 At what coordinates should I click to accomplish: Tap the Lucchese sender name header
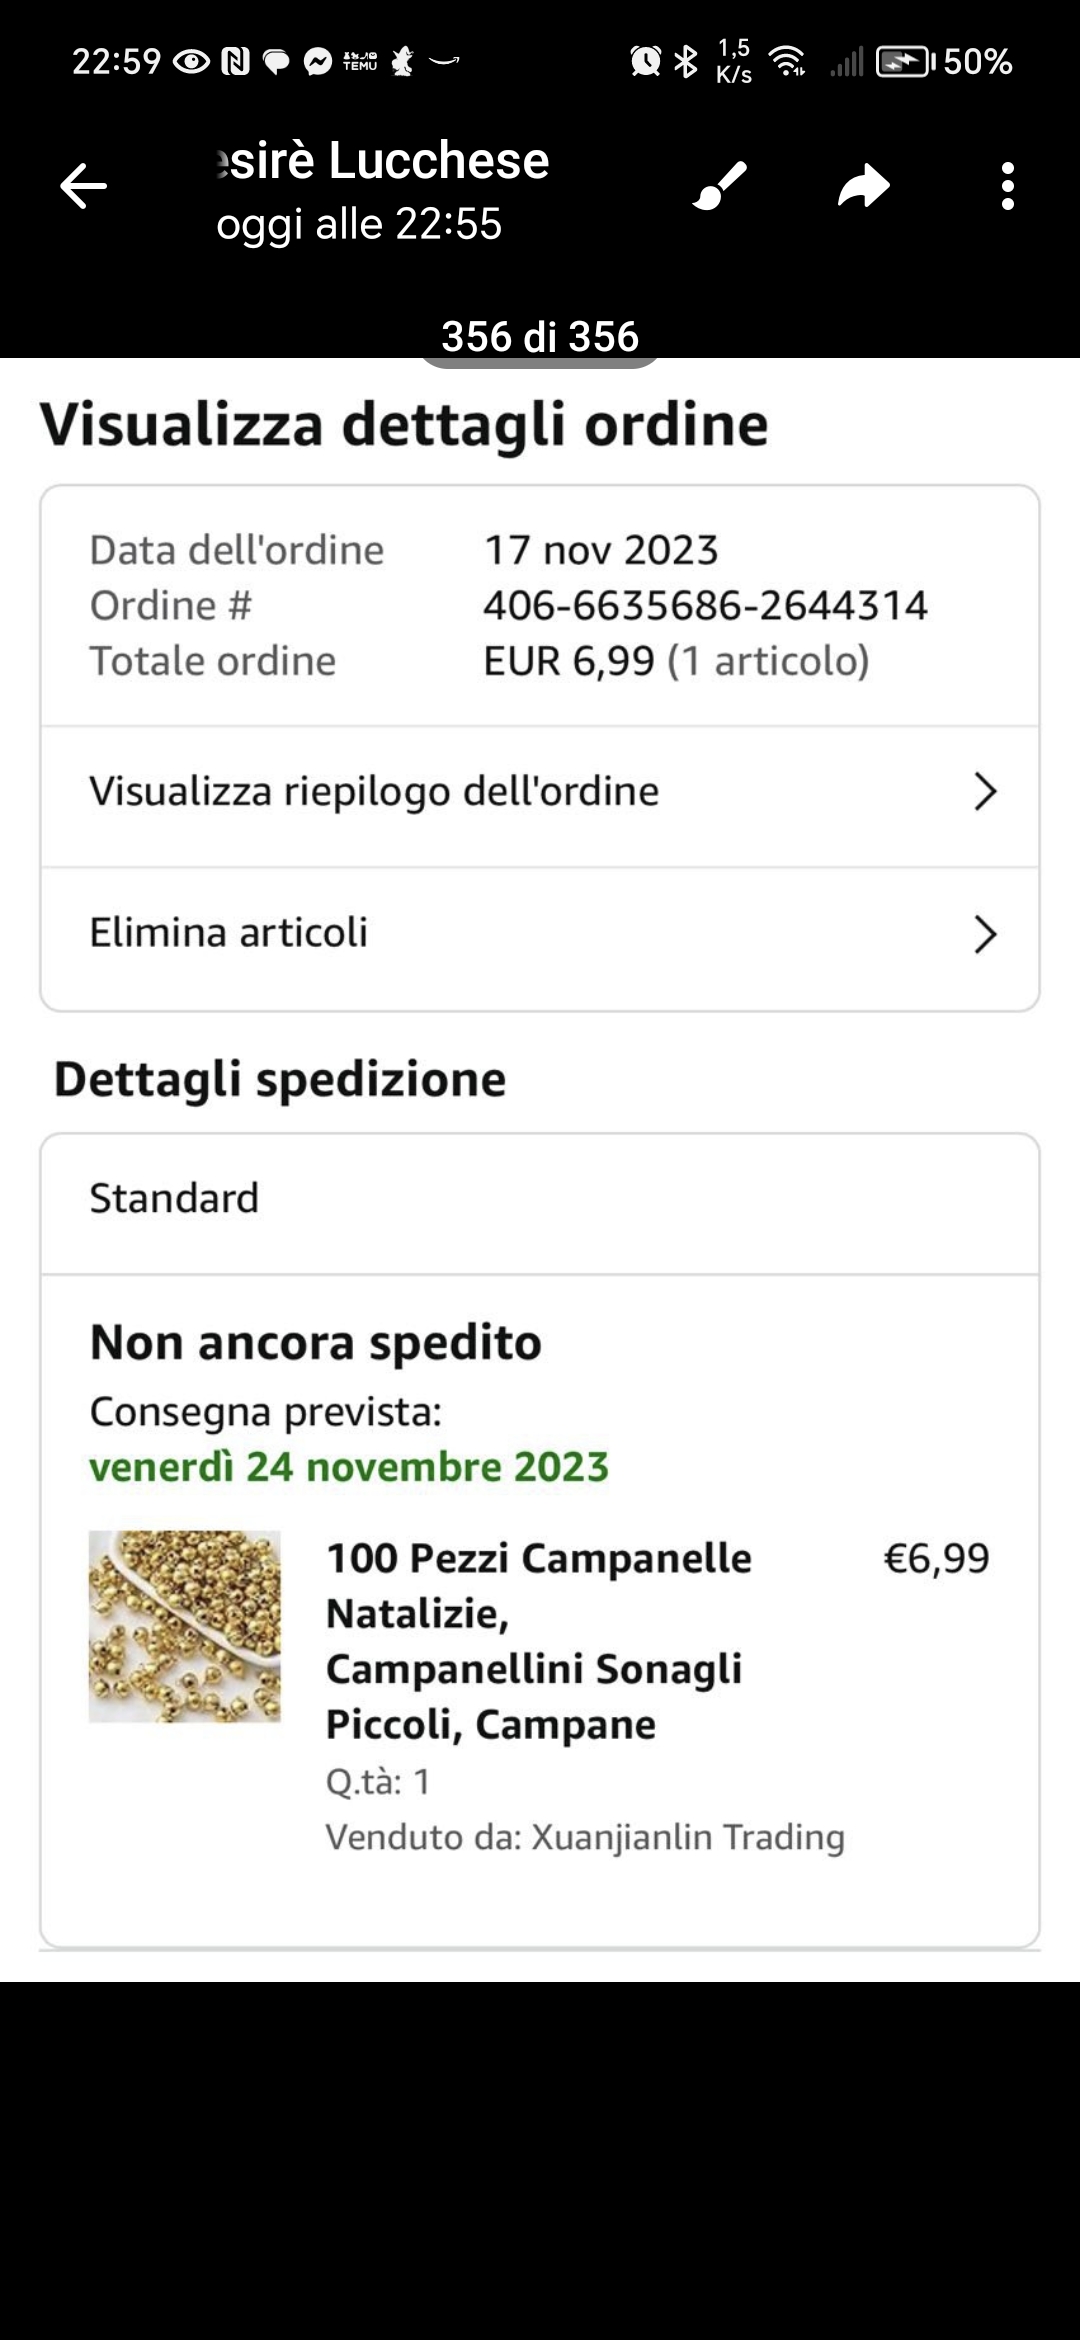tap(383, 161)
